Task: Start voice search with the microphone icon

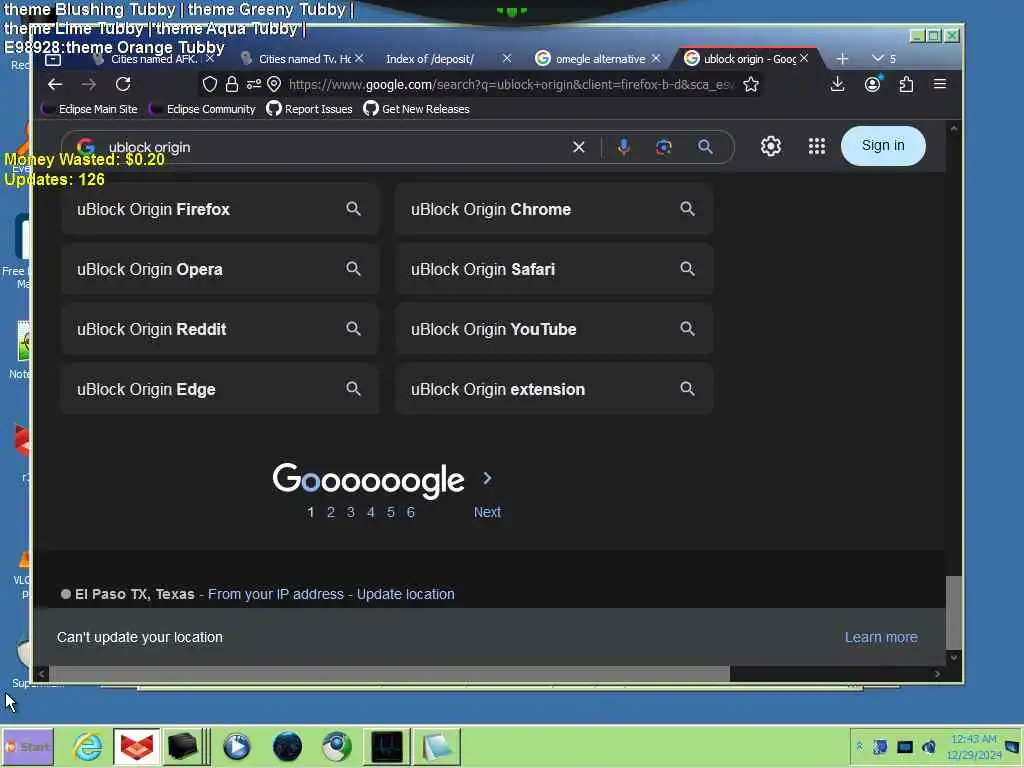Action: tap(624, 147)
